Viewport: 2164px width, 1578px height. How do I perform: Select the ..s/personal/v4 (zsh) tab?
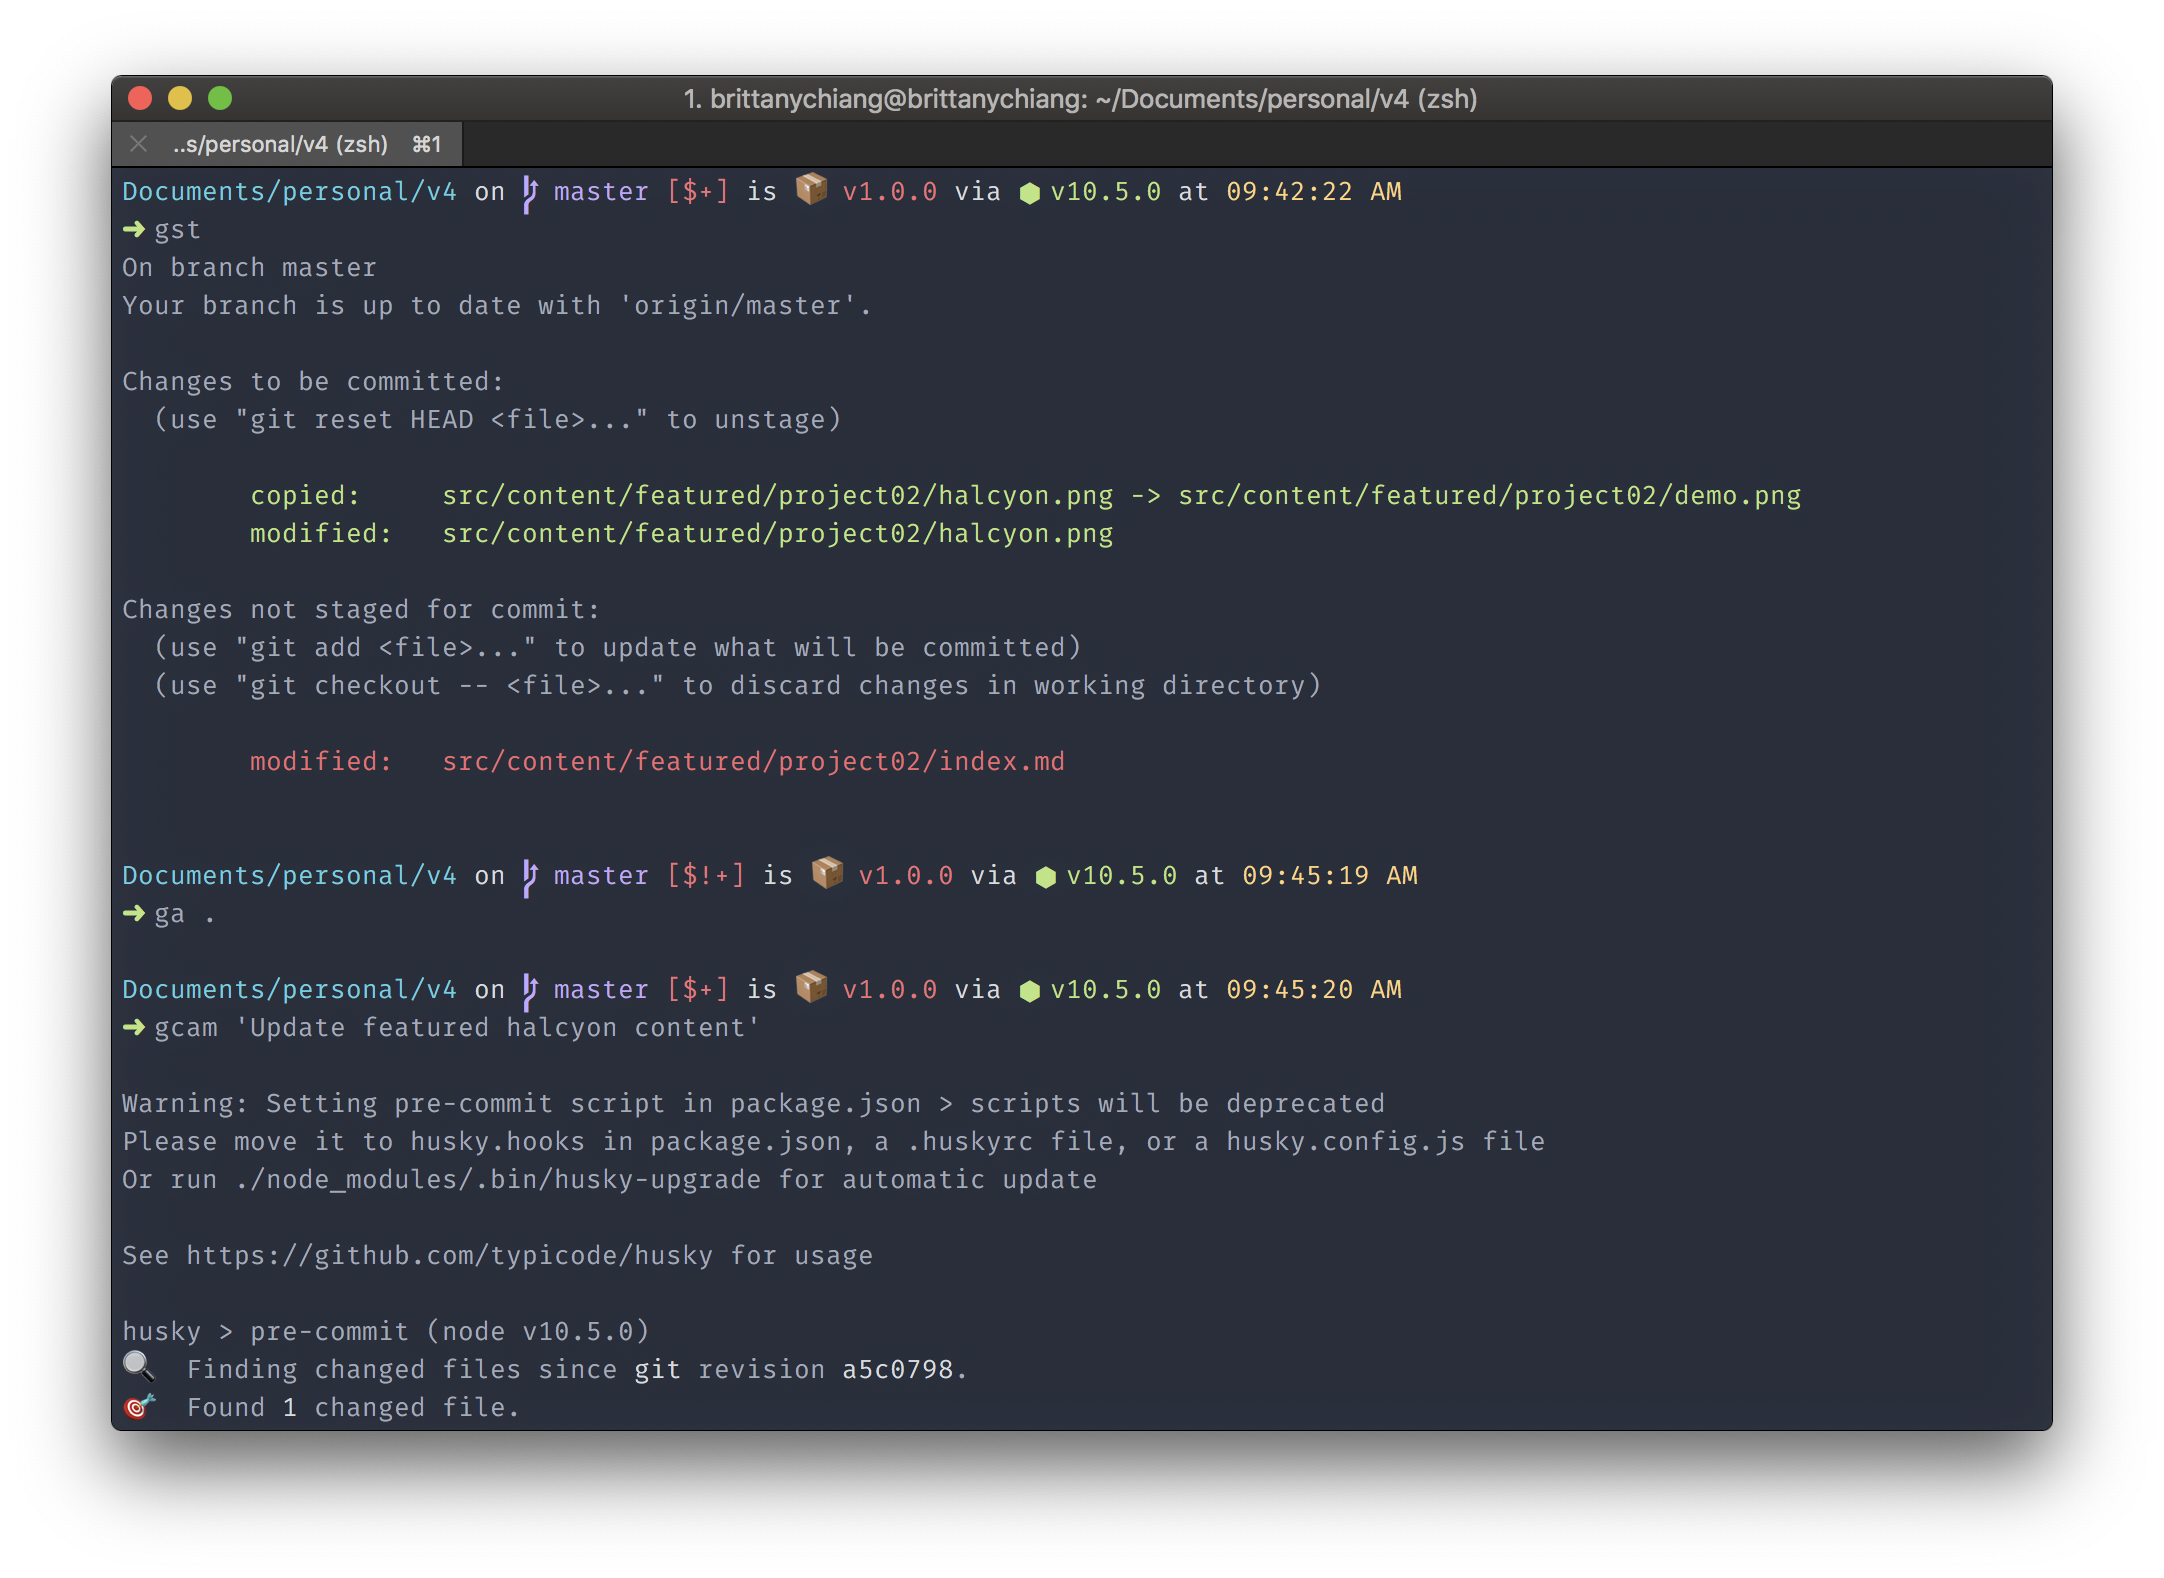click(x=280, y=144)
